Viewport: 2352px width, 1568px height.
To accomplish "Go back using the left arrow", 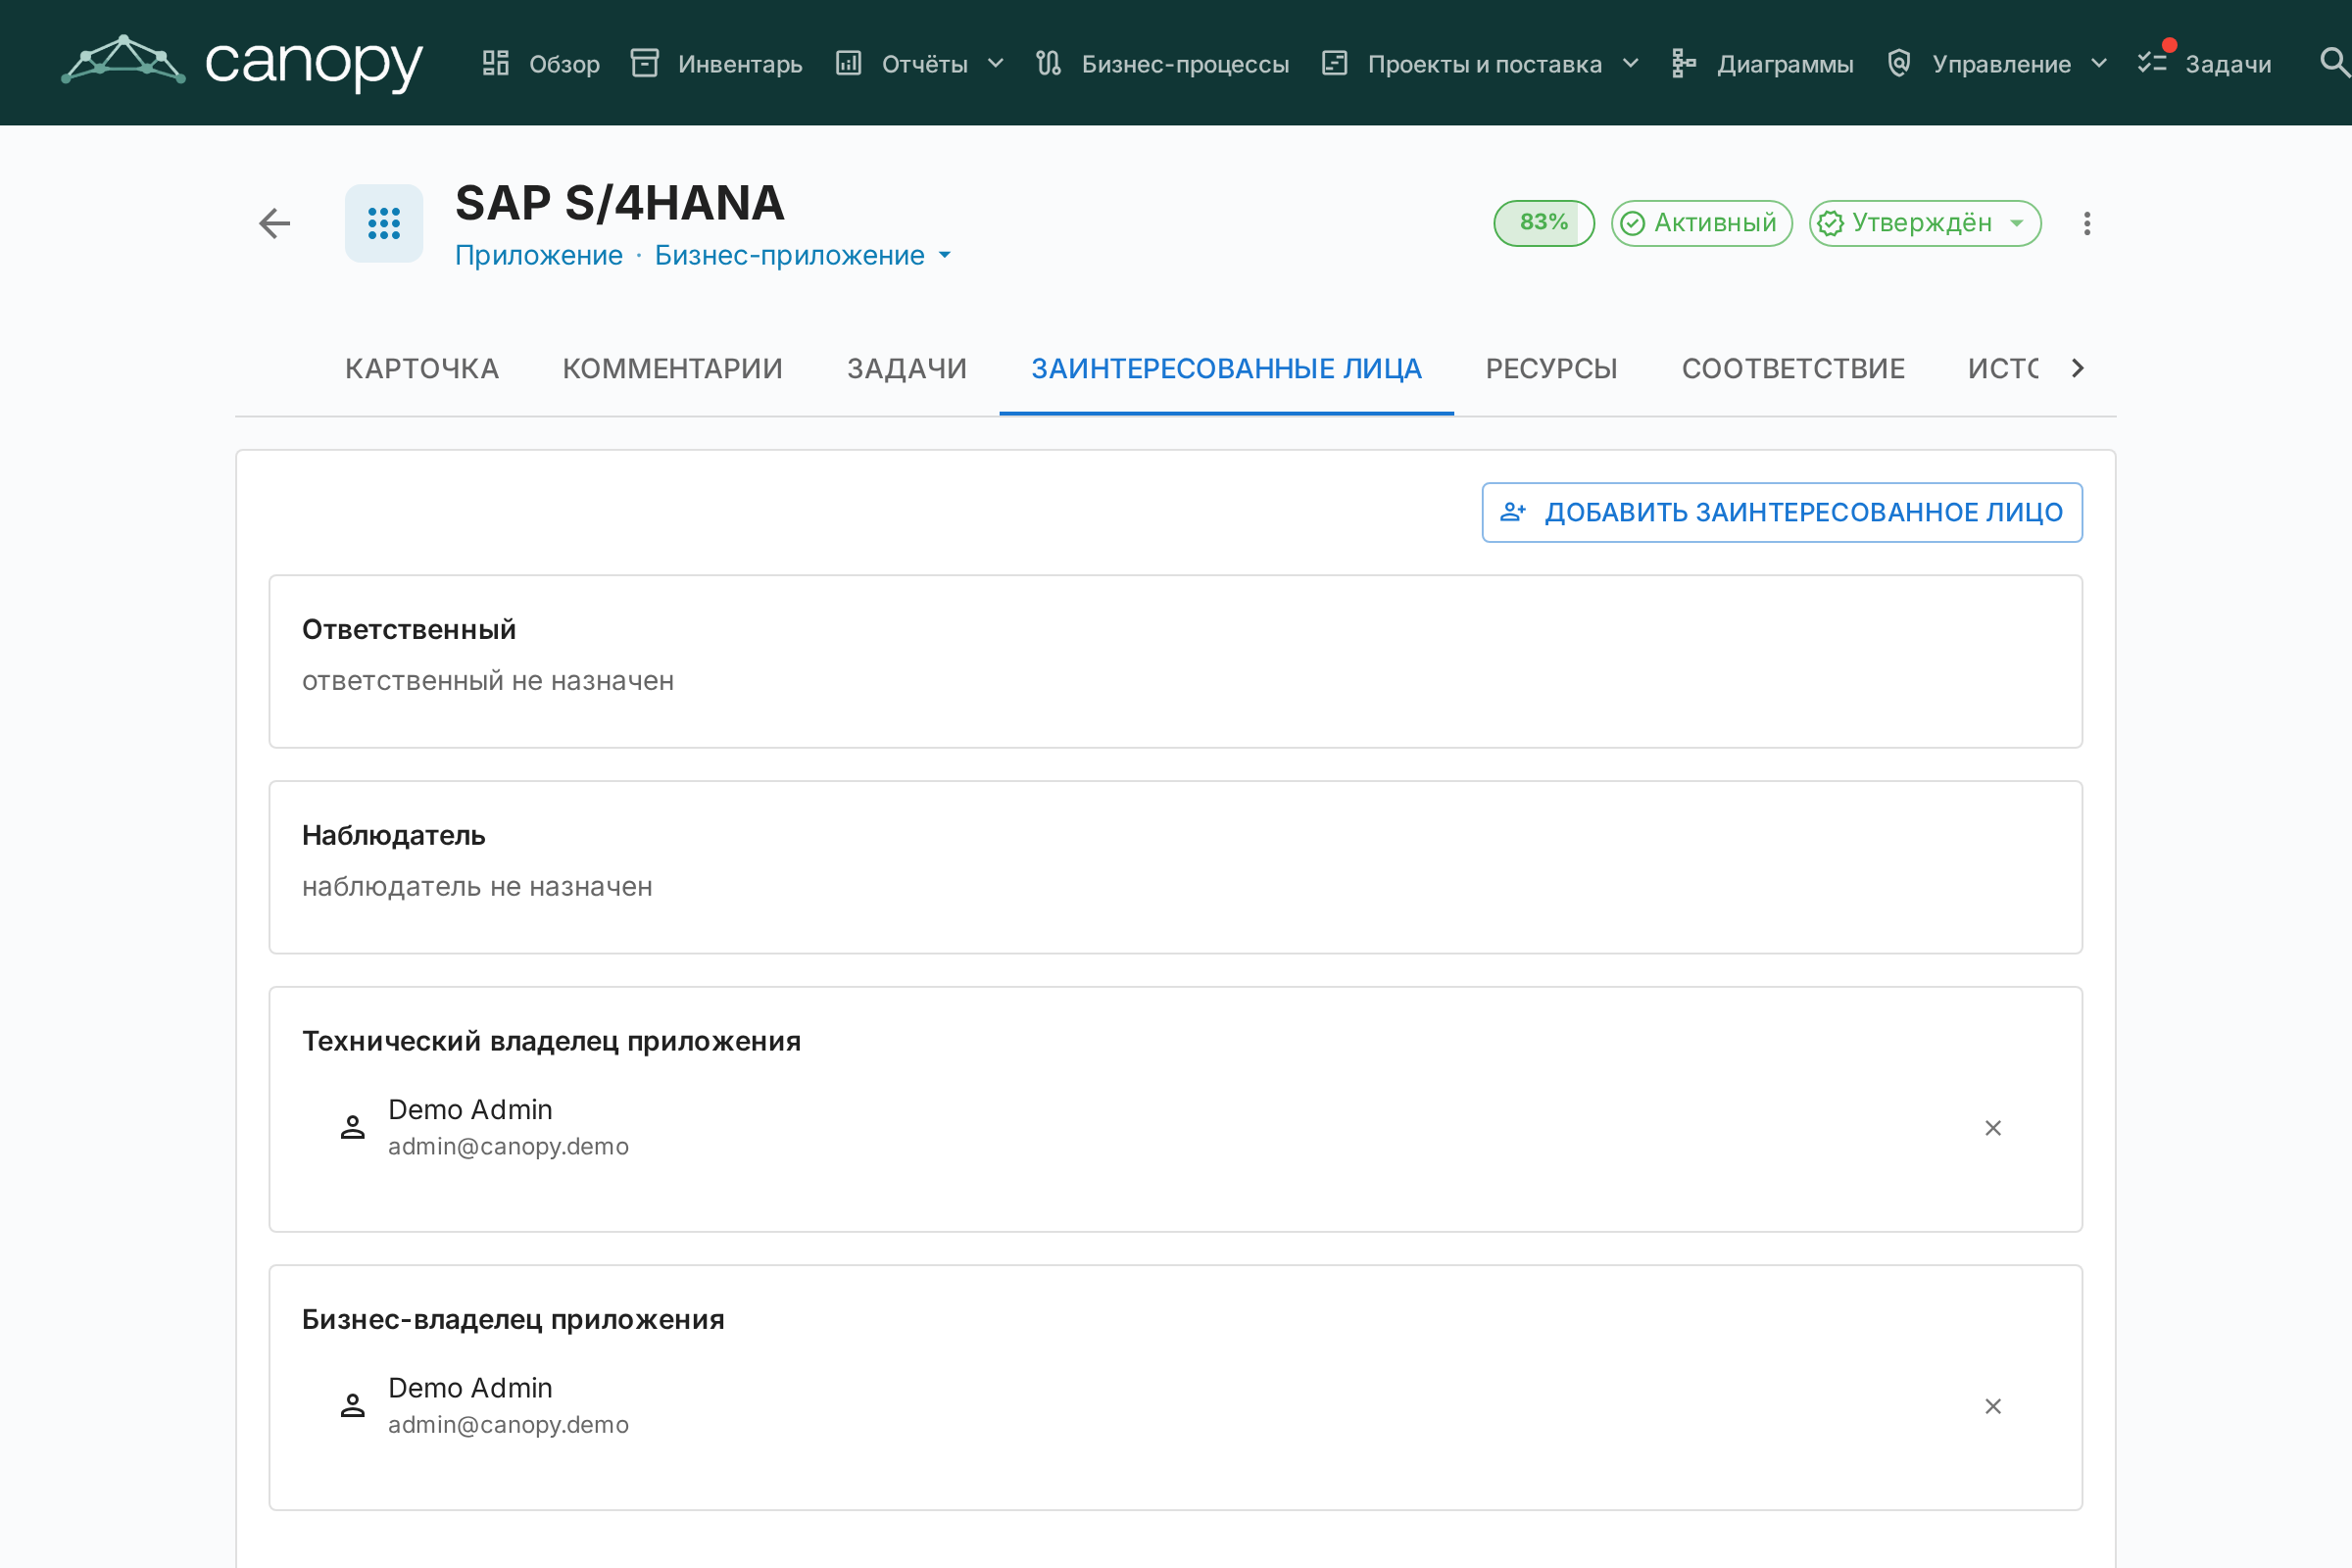I will [274, 223].
